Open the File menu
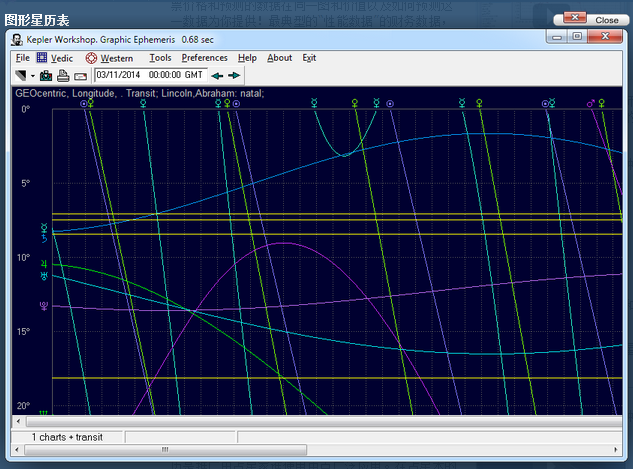This screenshot has width=633, height=469. click(x=22, y=58)
